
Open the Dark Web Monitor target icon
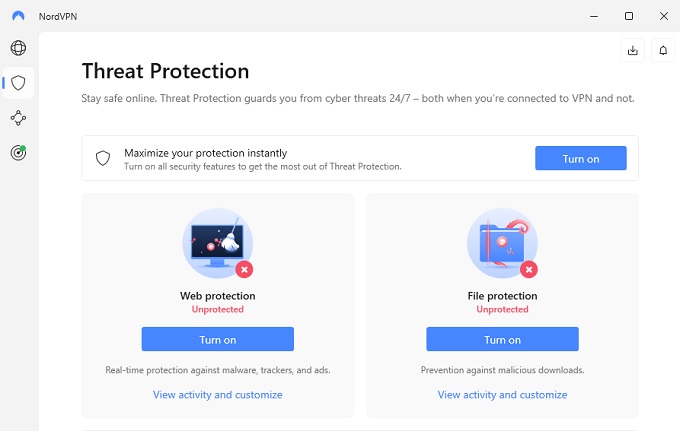pos(18,153)
